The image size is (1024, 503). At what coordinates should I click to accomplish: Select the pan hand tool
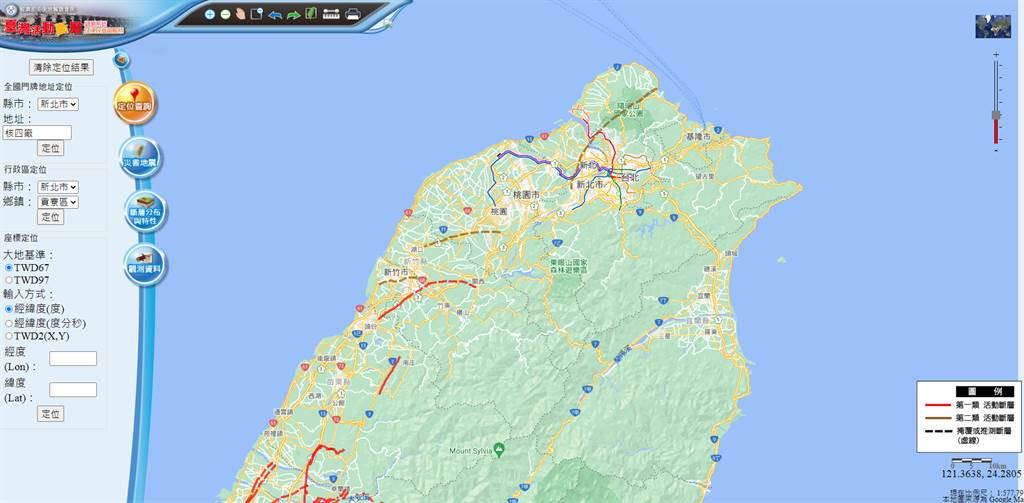pos(241,14)
